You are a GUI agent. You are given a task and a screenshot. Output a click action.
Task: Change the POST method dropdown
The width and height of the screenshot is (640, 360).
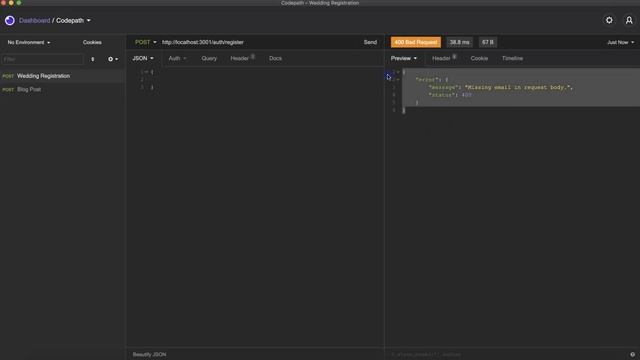pos(146,42)
